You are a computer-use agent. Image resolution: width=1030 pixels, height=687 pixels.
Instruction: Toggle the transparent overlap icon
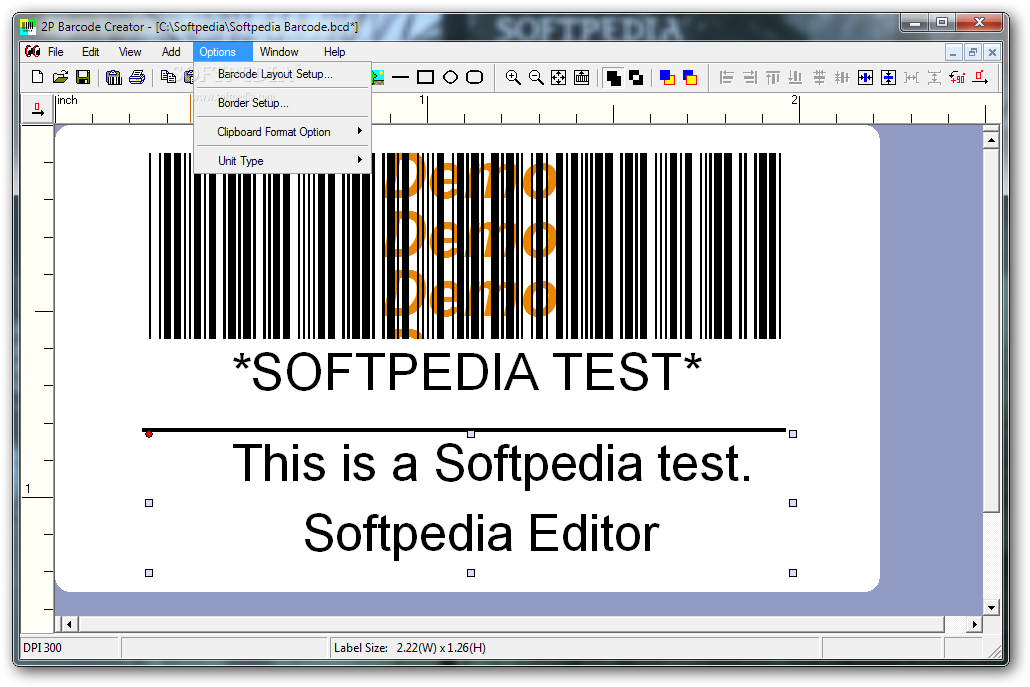point(636,78)
